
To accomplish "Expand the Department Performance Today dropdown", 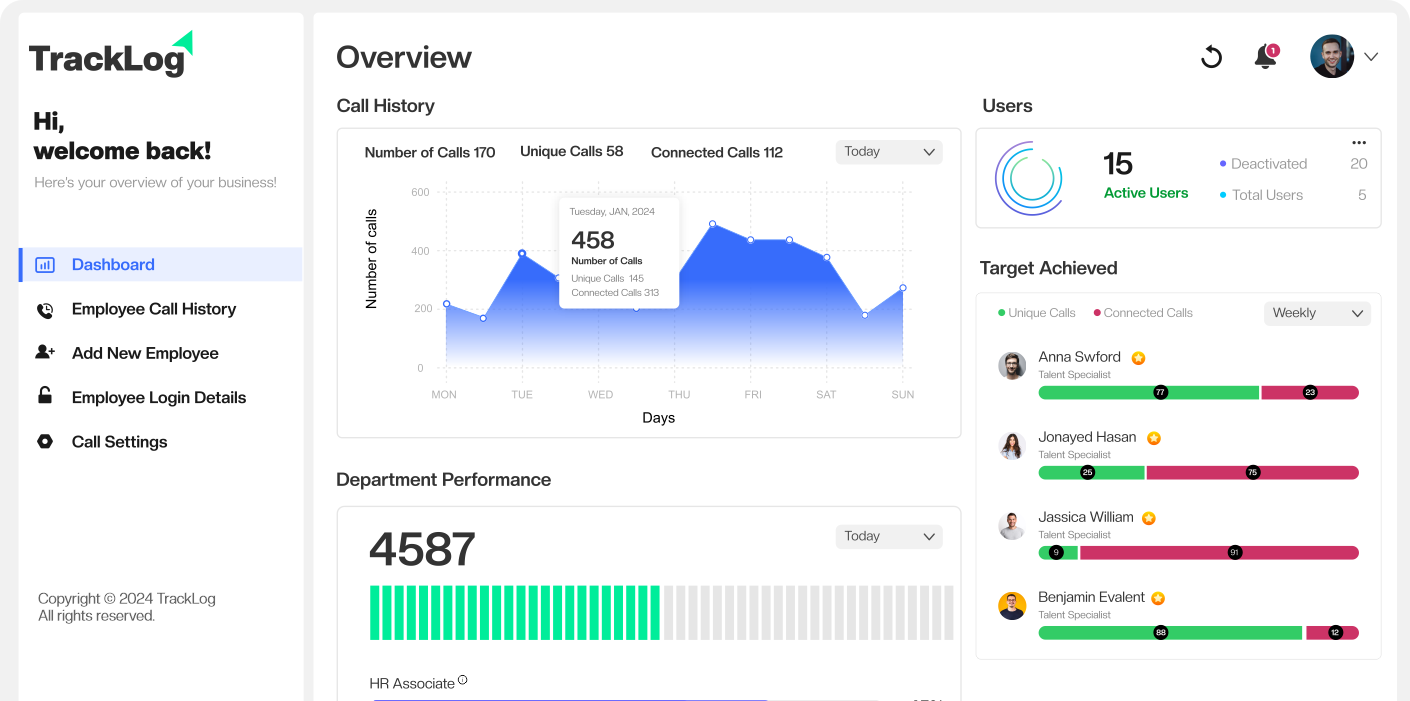I will click(888, 537).
